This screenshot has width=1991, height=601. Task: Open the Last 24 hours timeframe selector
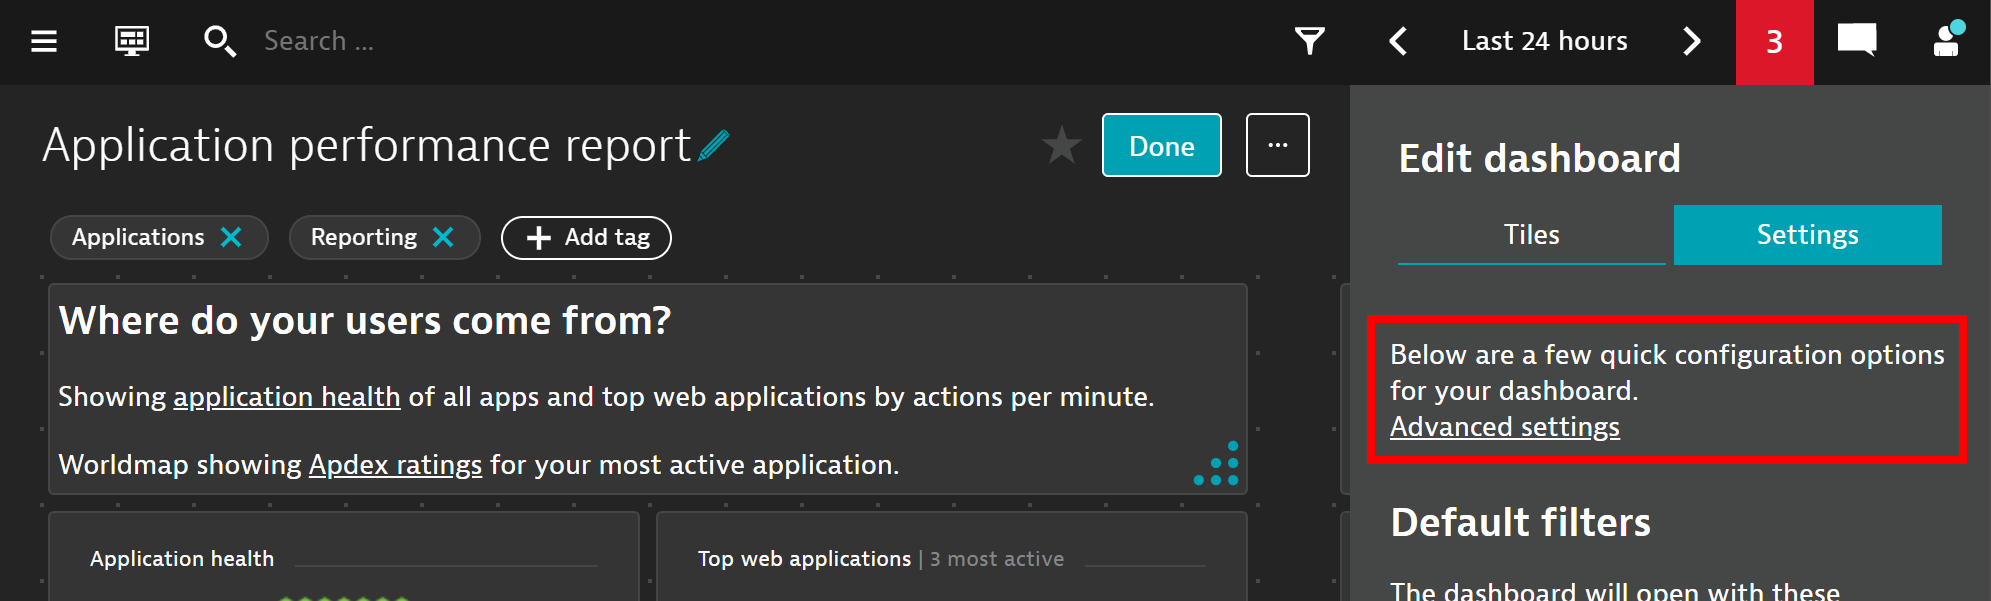1544,41
